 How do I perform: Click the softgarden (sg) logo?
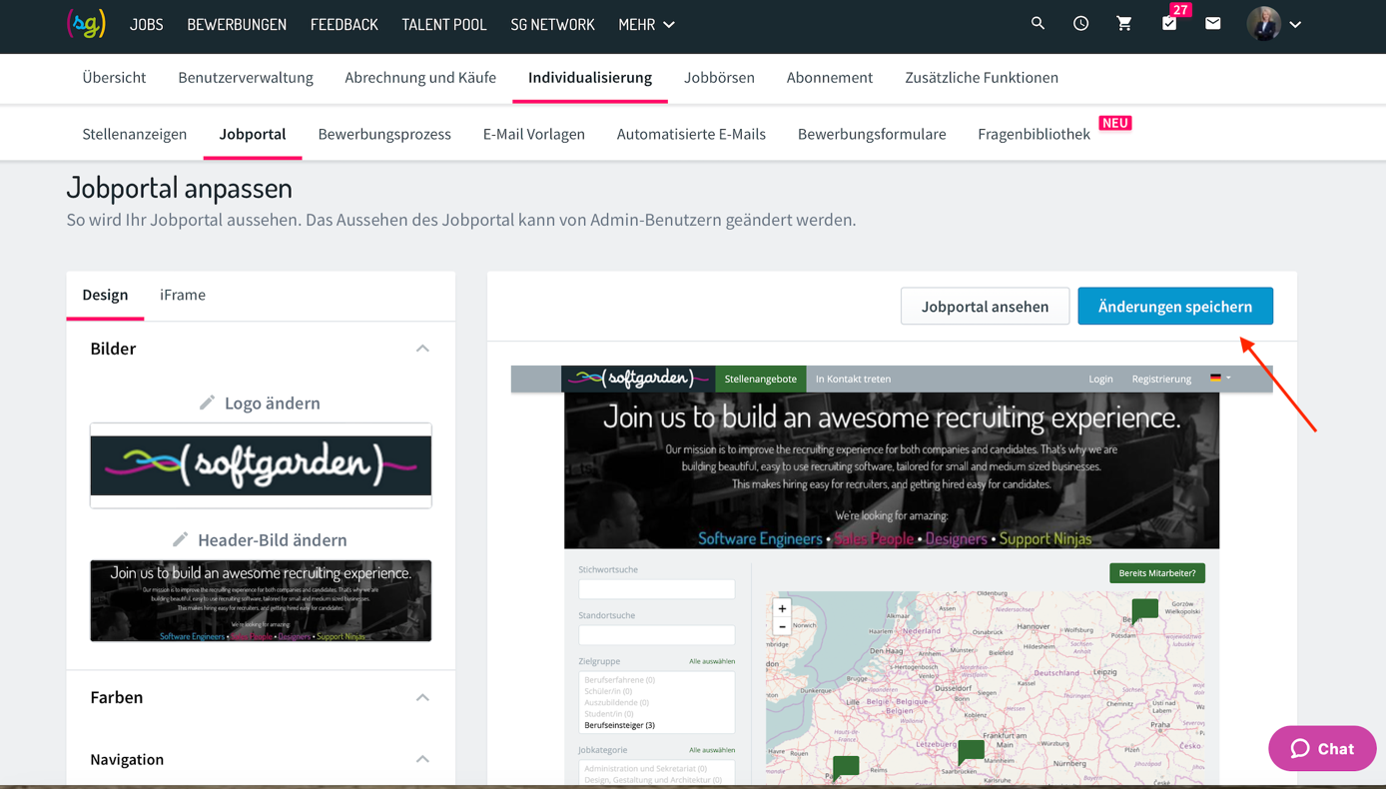coord(86,24)
